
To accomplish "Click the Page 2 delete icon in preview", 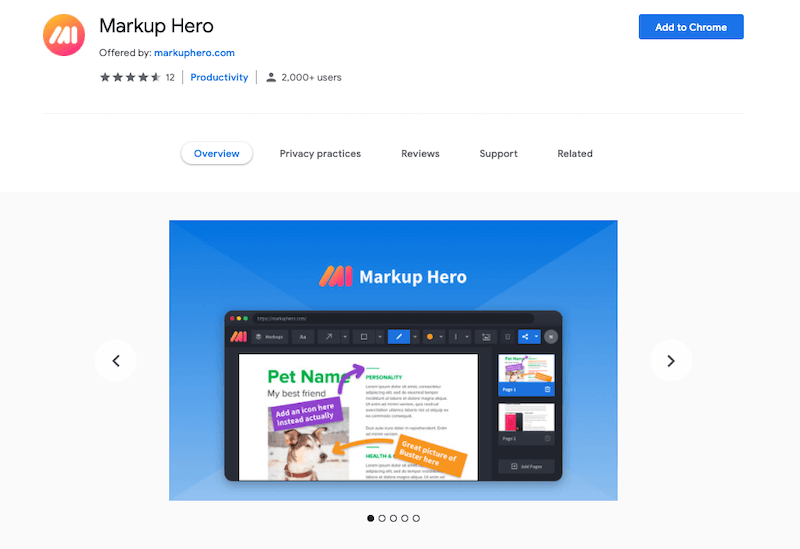I will coord(547,438).
